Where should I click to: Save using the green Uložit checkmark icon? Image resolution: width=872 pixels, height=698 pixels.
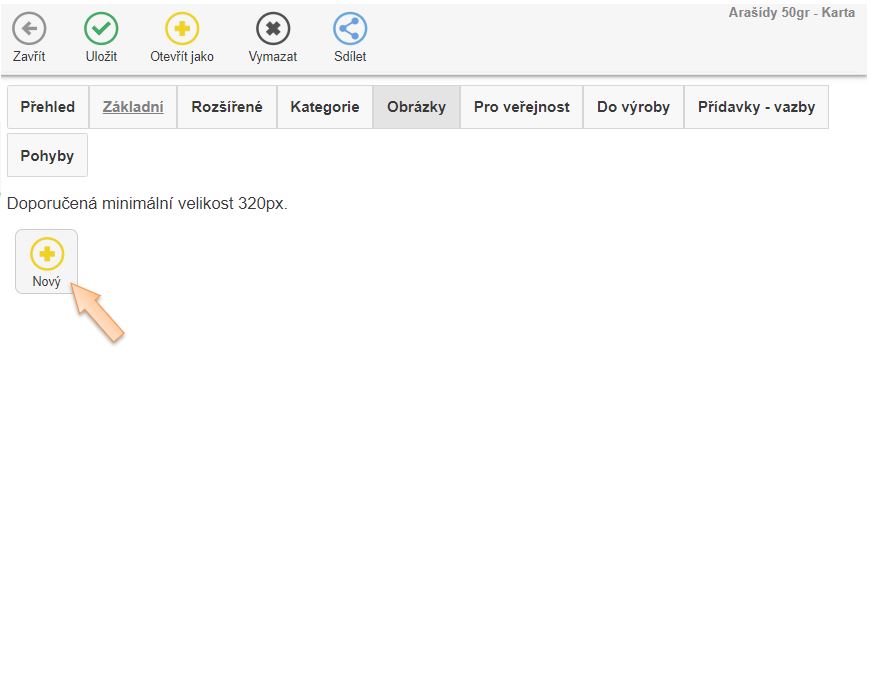tap(101, 29)
